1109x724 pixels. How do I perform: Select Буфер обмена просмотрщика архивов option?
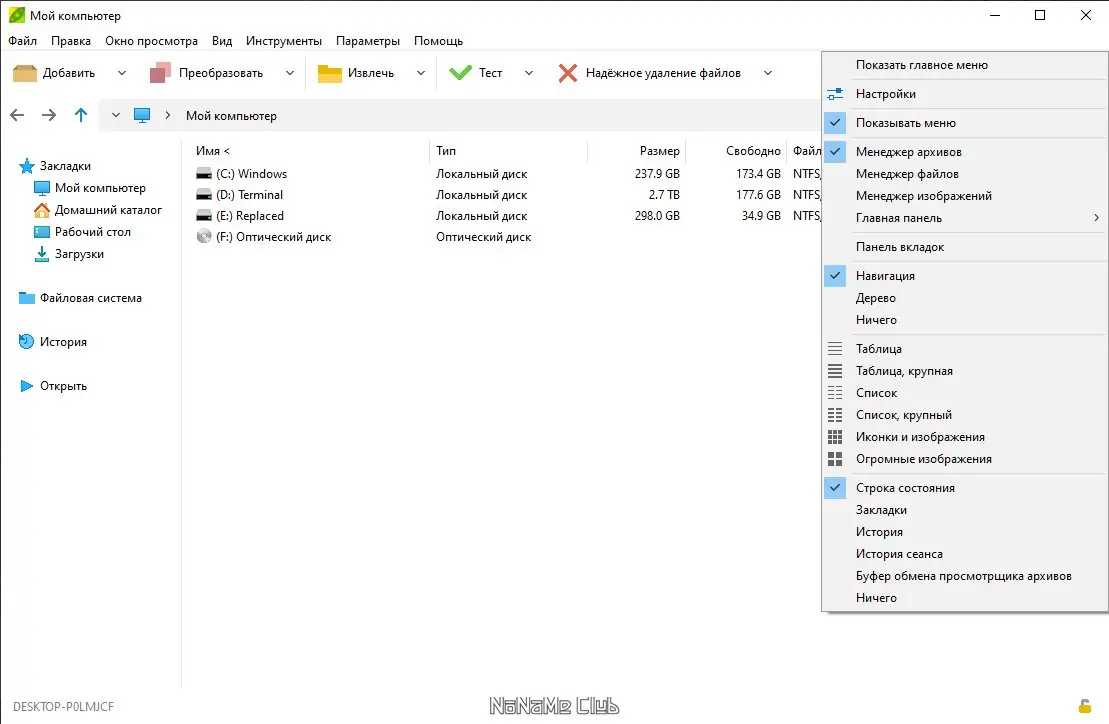point(965,576)
